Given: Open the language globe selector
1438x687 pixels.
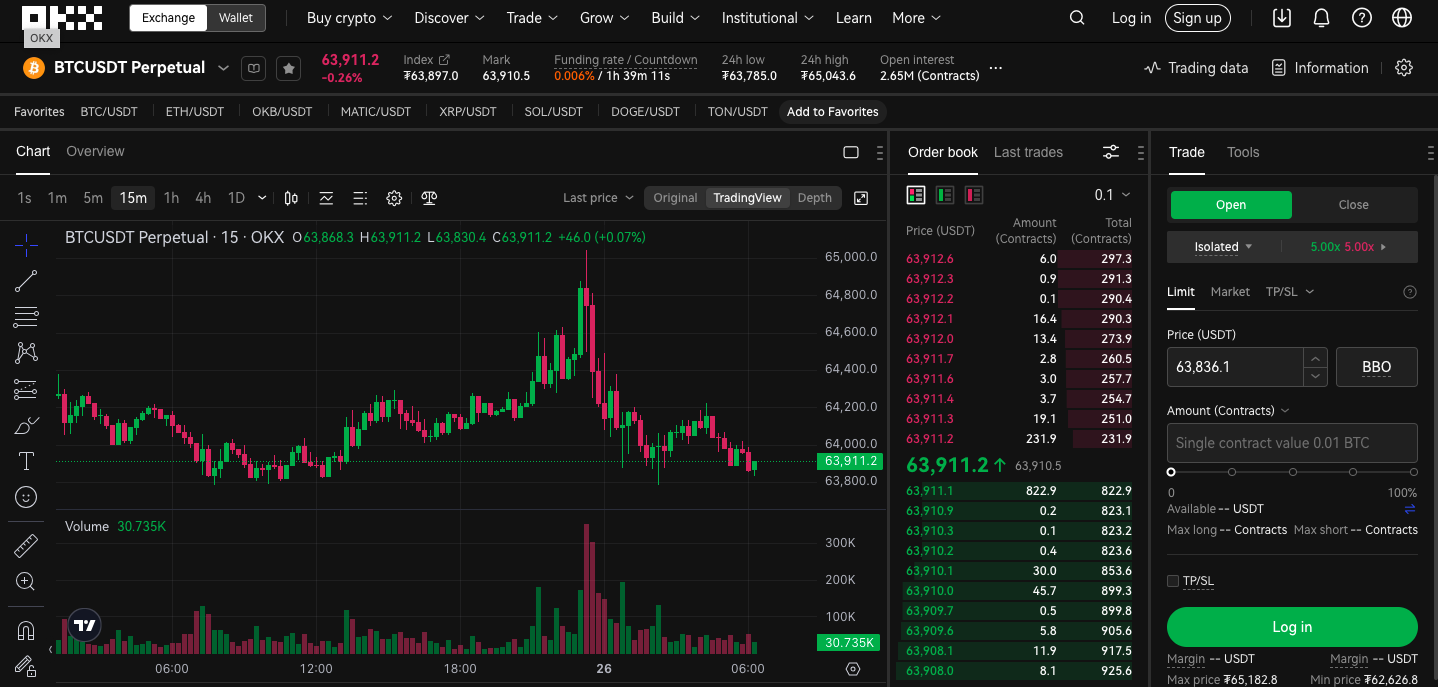Looking at the screenshot, I should [x=1402, y=18].
